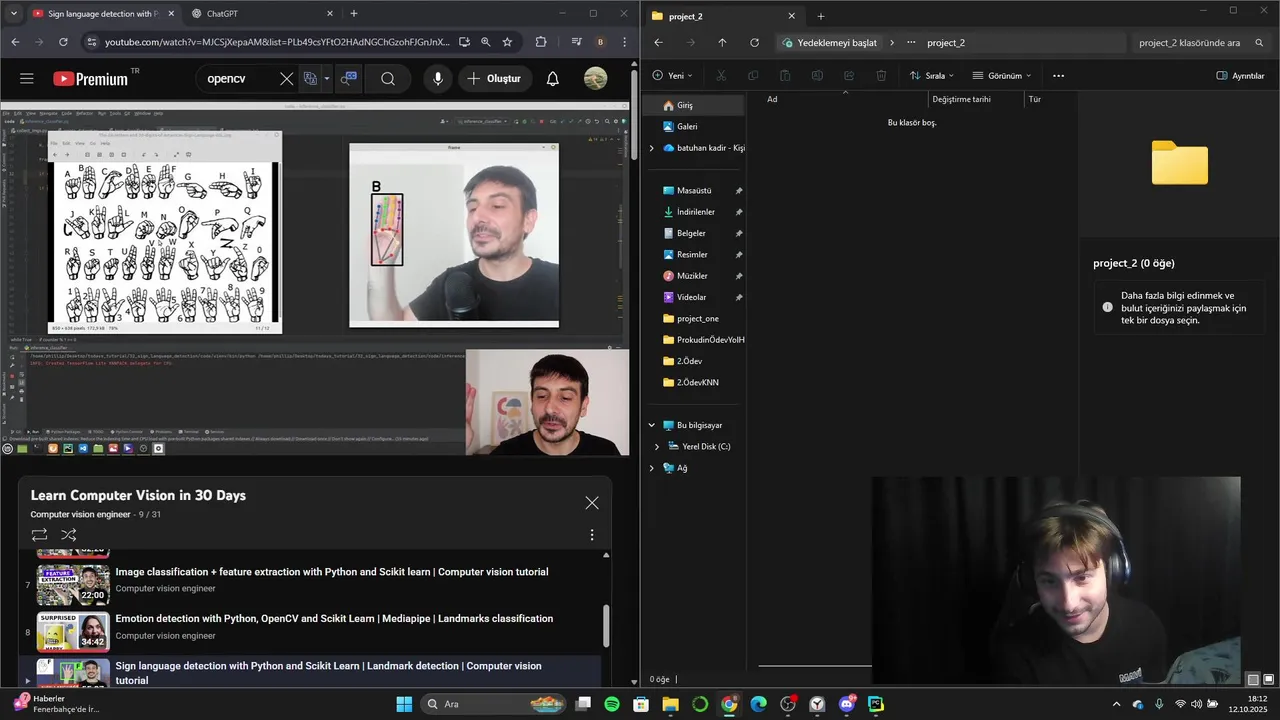The width and height of the screenshot is (1280, 720).
Task: Go back in the Chrome browser
Action: point(16,42)
